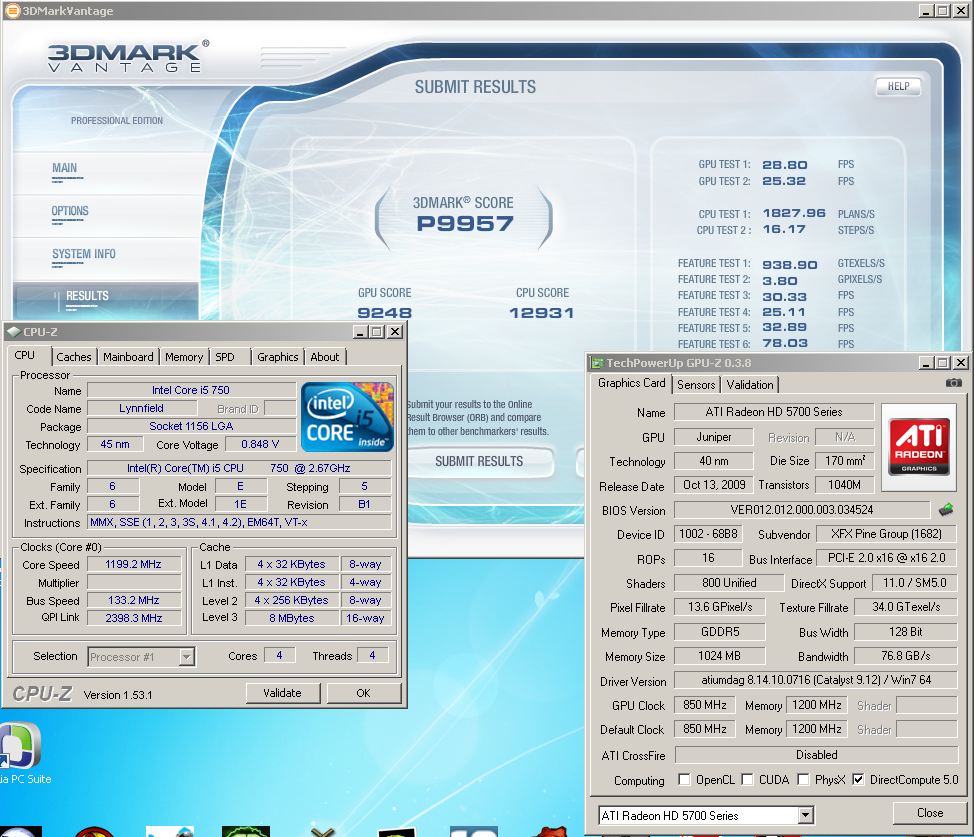The height and width of the screenshot is (837, 974).
Task: Click the Bandwidth 76.8 GB/s value
Action: [x=906, y=656]
